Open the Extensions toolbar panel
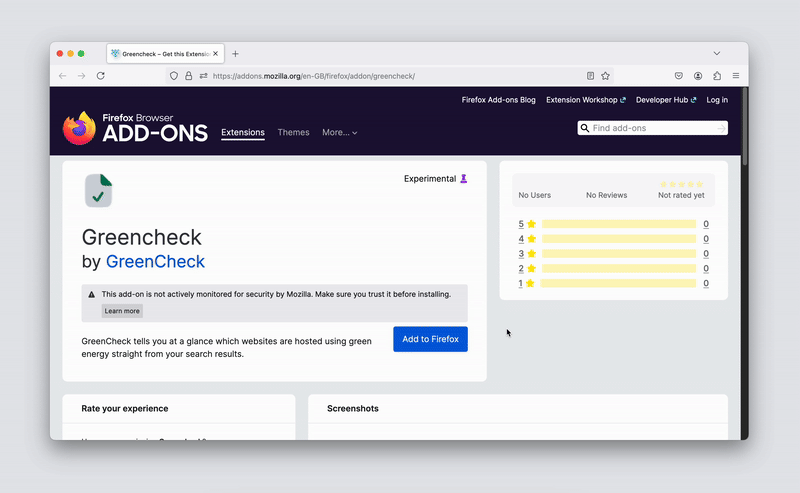Screen dimensions: 800x493 point(717,76)
